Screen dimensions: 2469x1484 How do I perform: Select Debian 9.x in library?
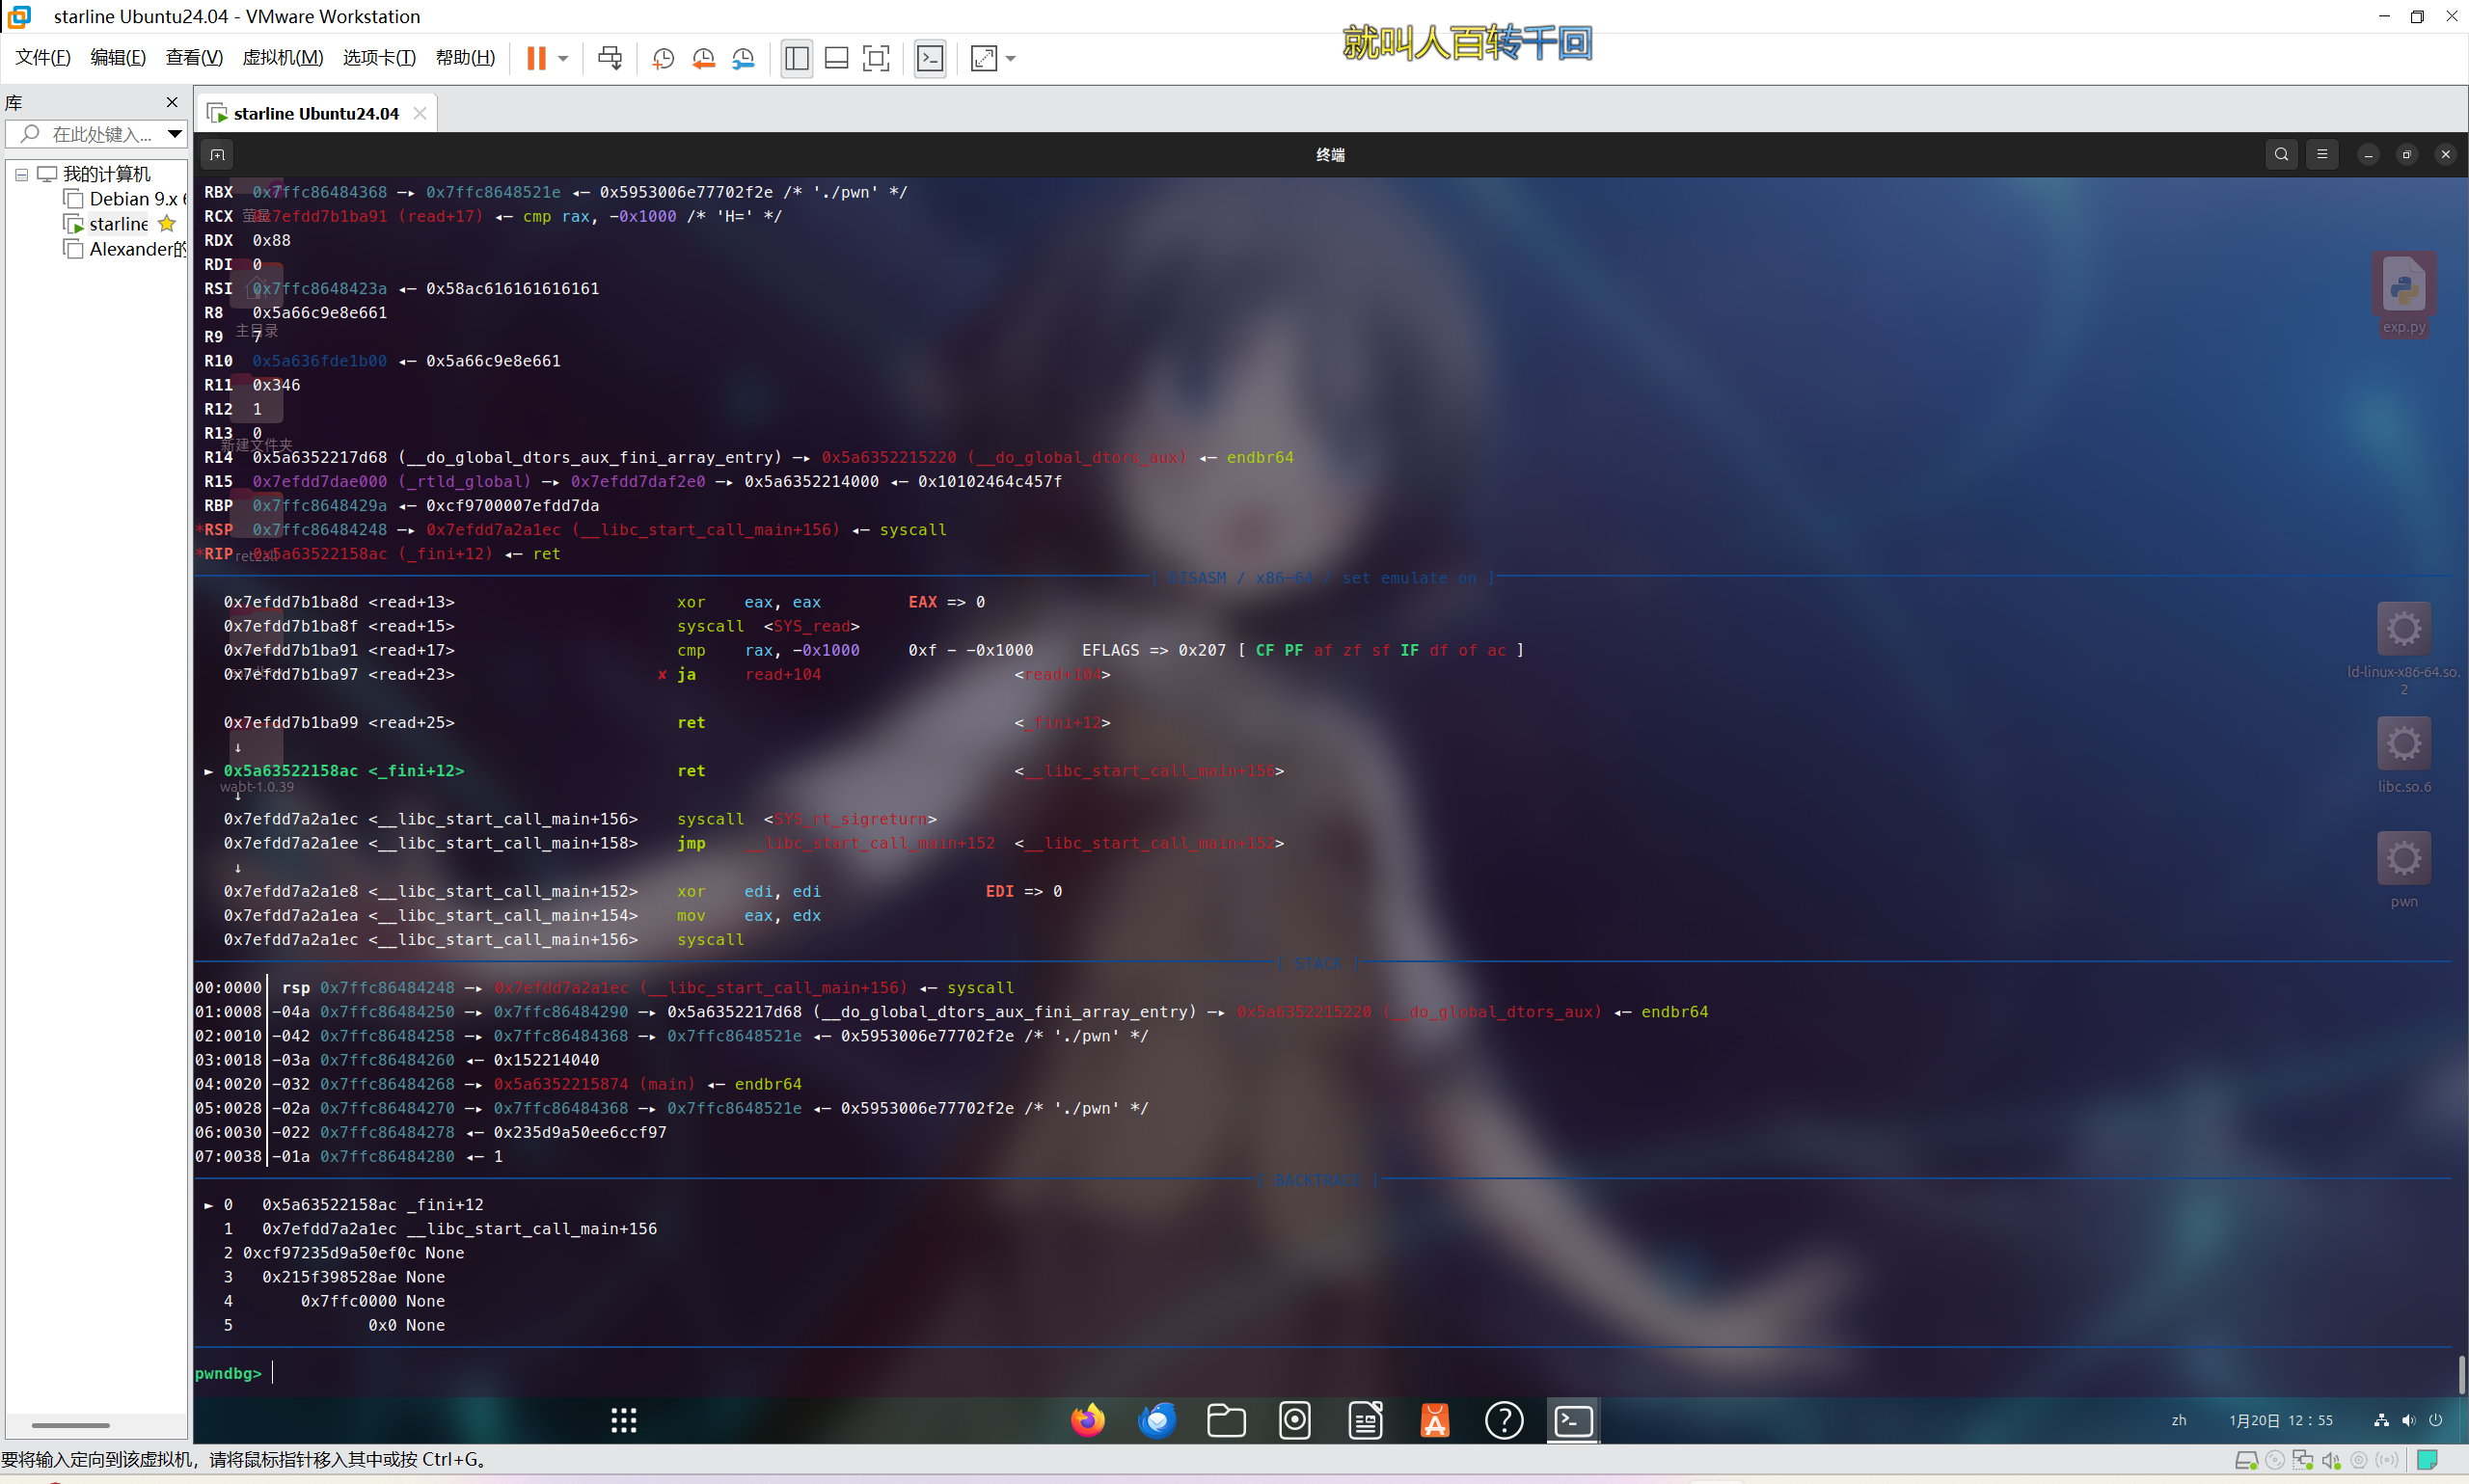132,199
